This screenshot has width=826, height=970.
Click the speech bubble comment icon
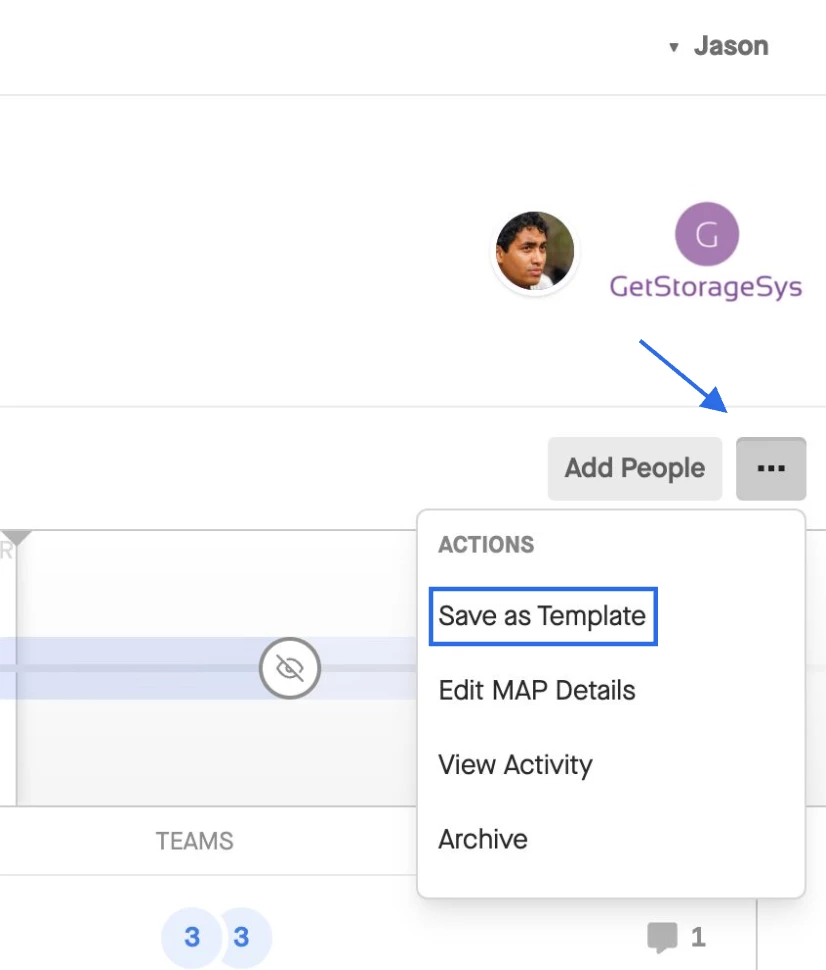coord(661,938)
